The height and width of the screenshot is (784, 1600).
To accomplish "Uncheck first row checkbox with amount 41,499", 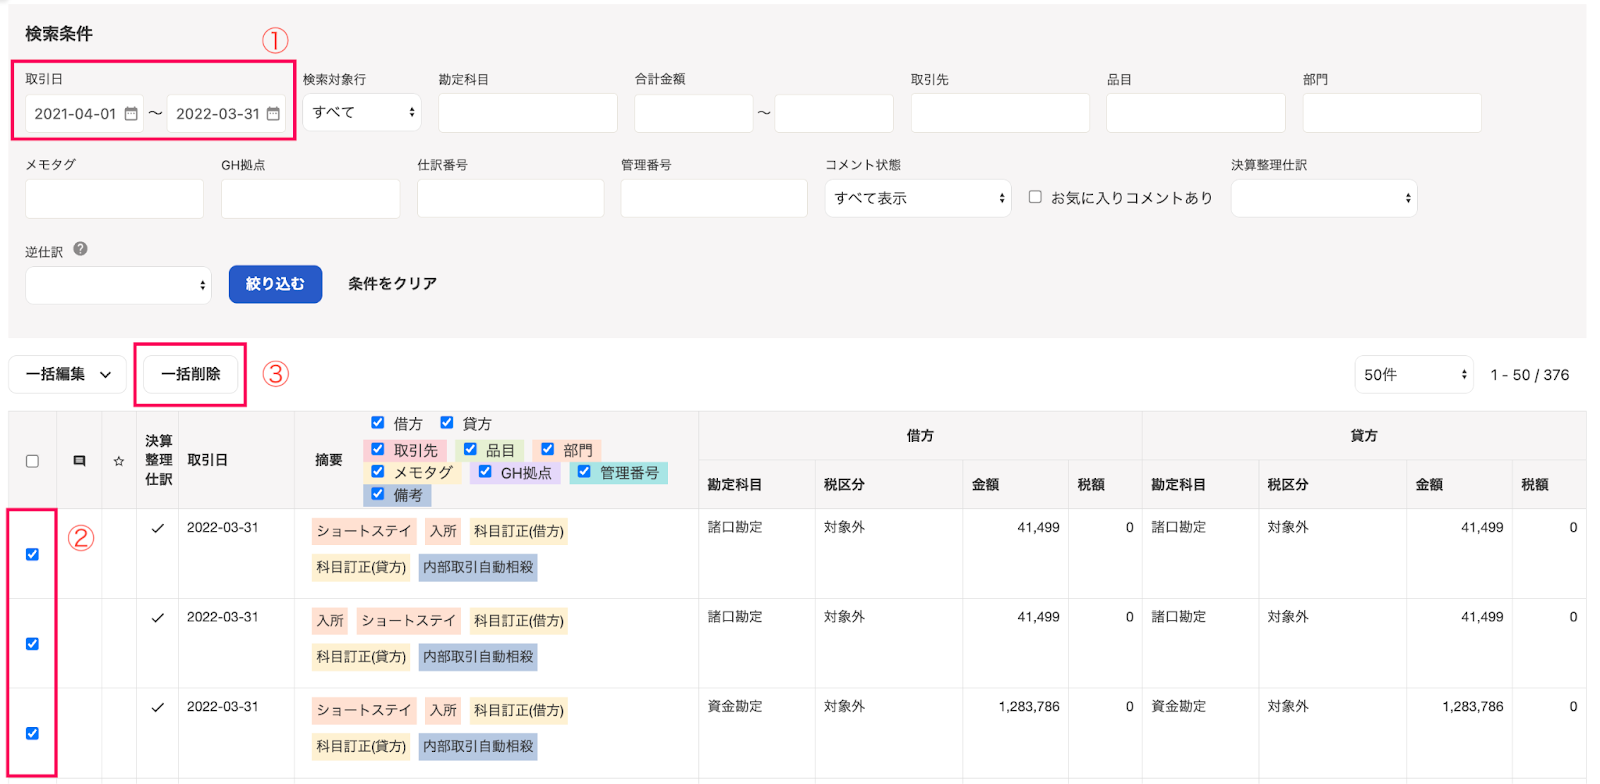I will coord(32,554).
